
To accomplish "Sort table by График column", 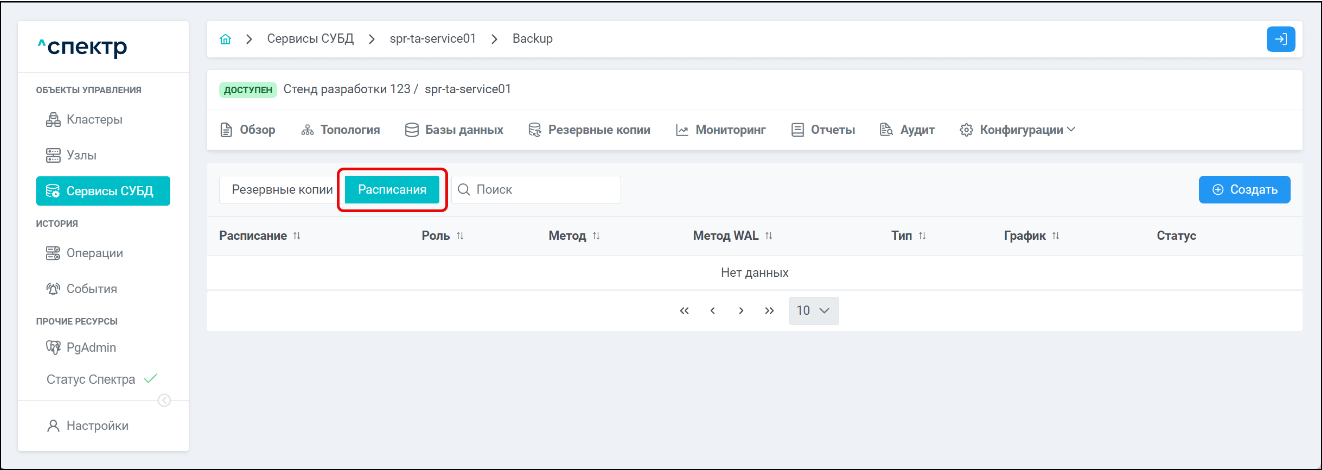I will point(1055,236).
